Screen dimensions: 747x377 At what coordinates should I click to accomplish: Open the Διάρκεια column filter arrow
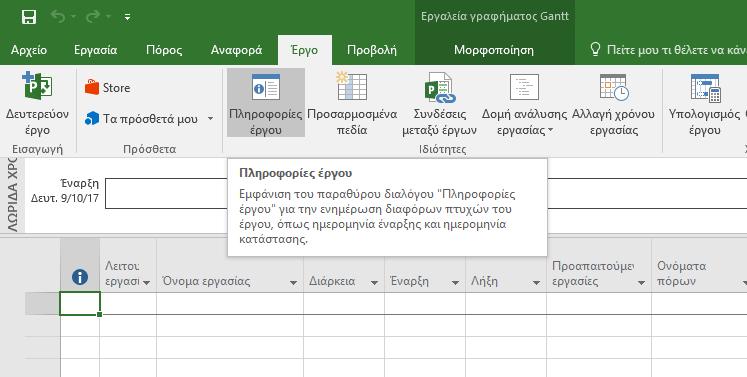374,283
